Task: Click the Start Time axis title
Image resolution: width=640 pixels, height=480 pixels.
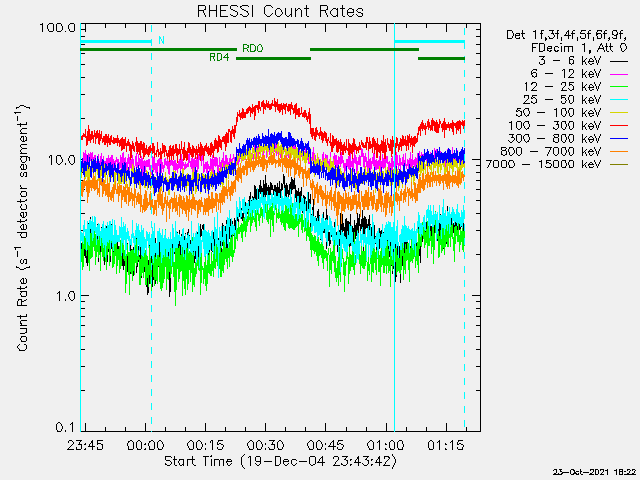Action: [280, 462]
